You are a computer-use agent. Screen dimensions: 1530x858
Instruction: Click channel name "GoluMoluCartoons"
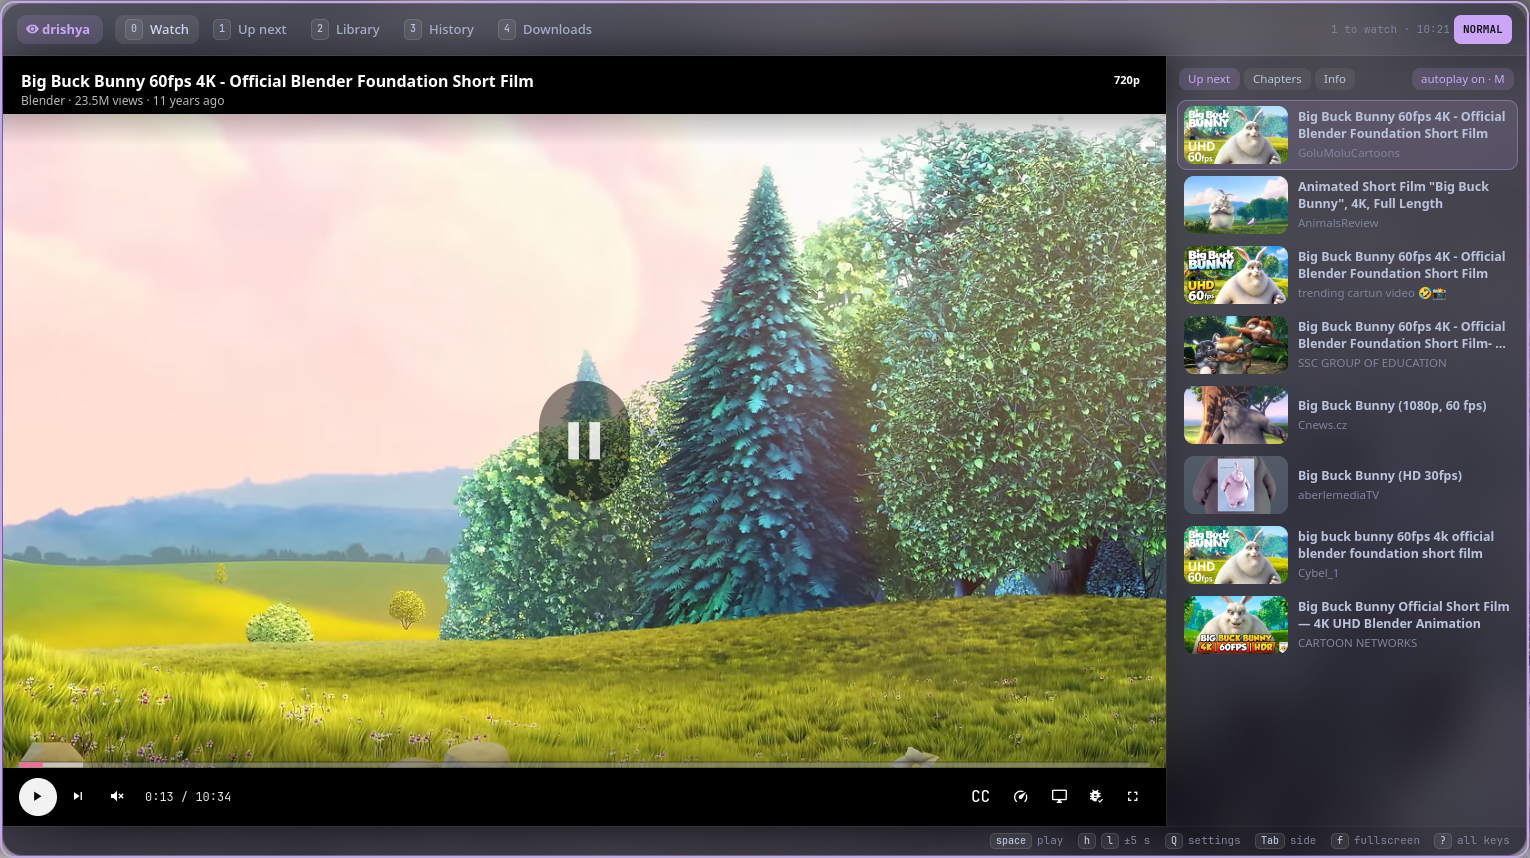tap(1349, 154)
